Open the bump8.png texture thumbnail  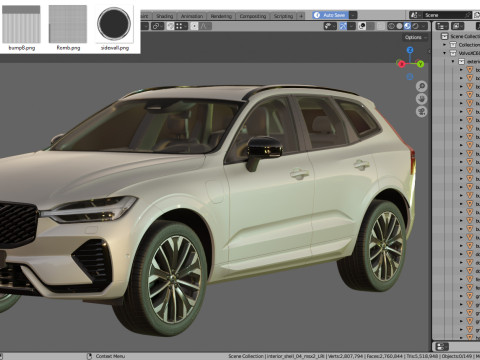click(x=21, y=24)
